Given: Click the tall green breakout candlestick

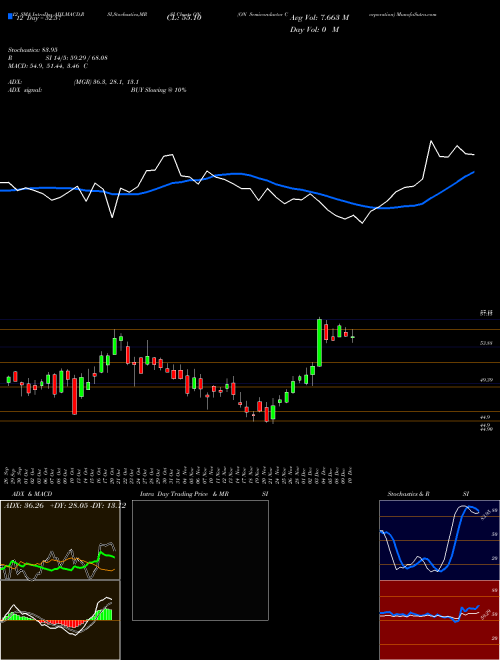Looking at the screenshot, I should pyautogui.click(x=319, y=342).
